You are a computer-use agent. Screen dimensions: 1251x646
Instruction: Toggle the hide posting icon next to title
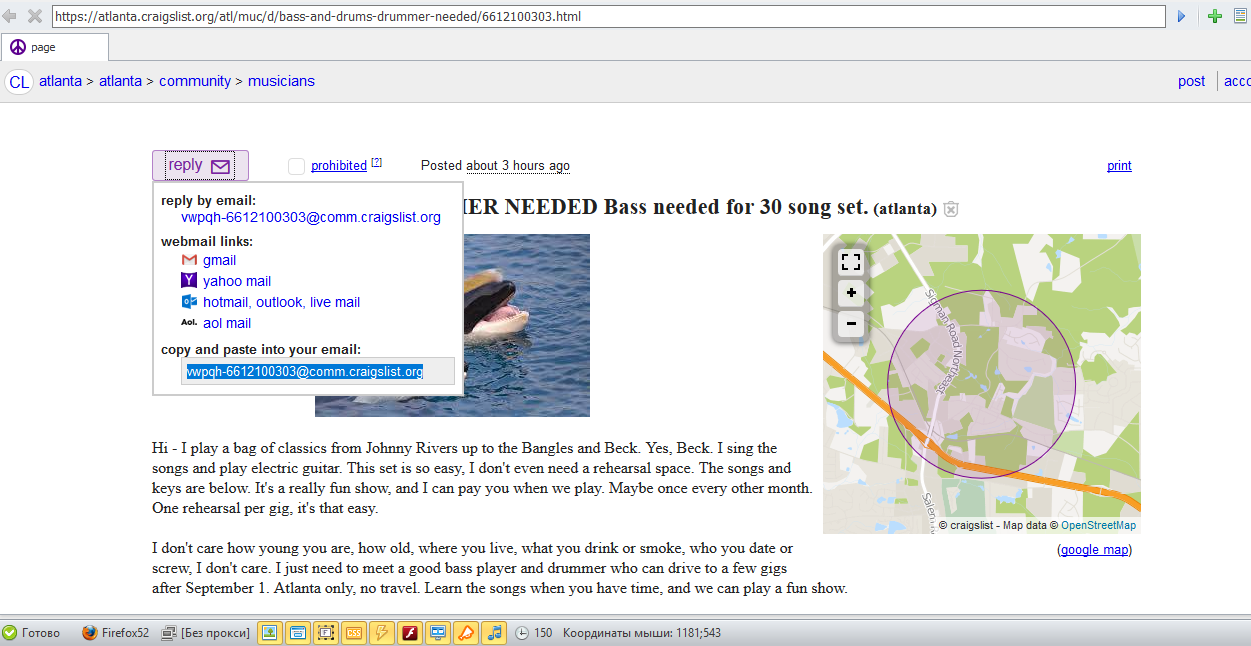pyautogui.click(x=951, y=209)
